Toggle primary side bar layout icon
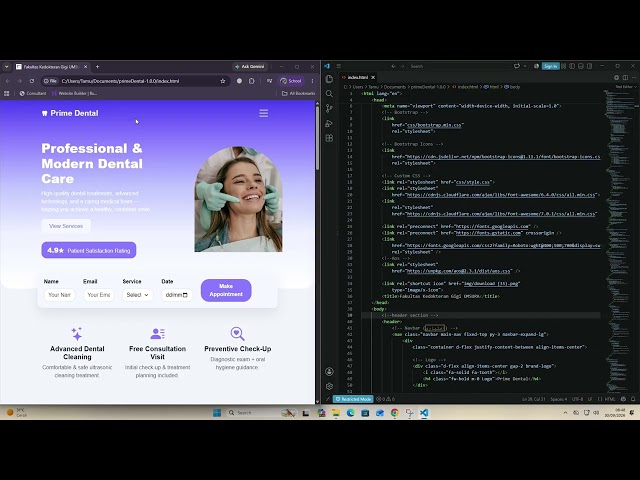The height and width of the screenshot is (480, 640). click(x=572, y=66)
